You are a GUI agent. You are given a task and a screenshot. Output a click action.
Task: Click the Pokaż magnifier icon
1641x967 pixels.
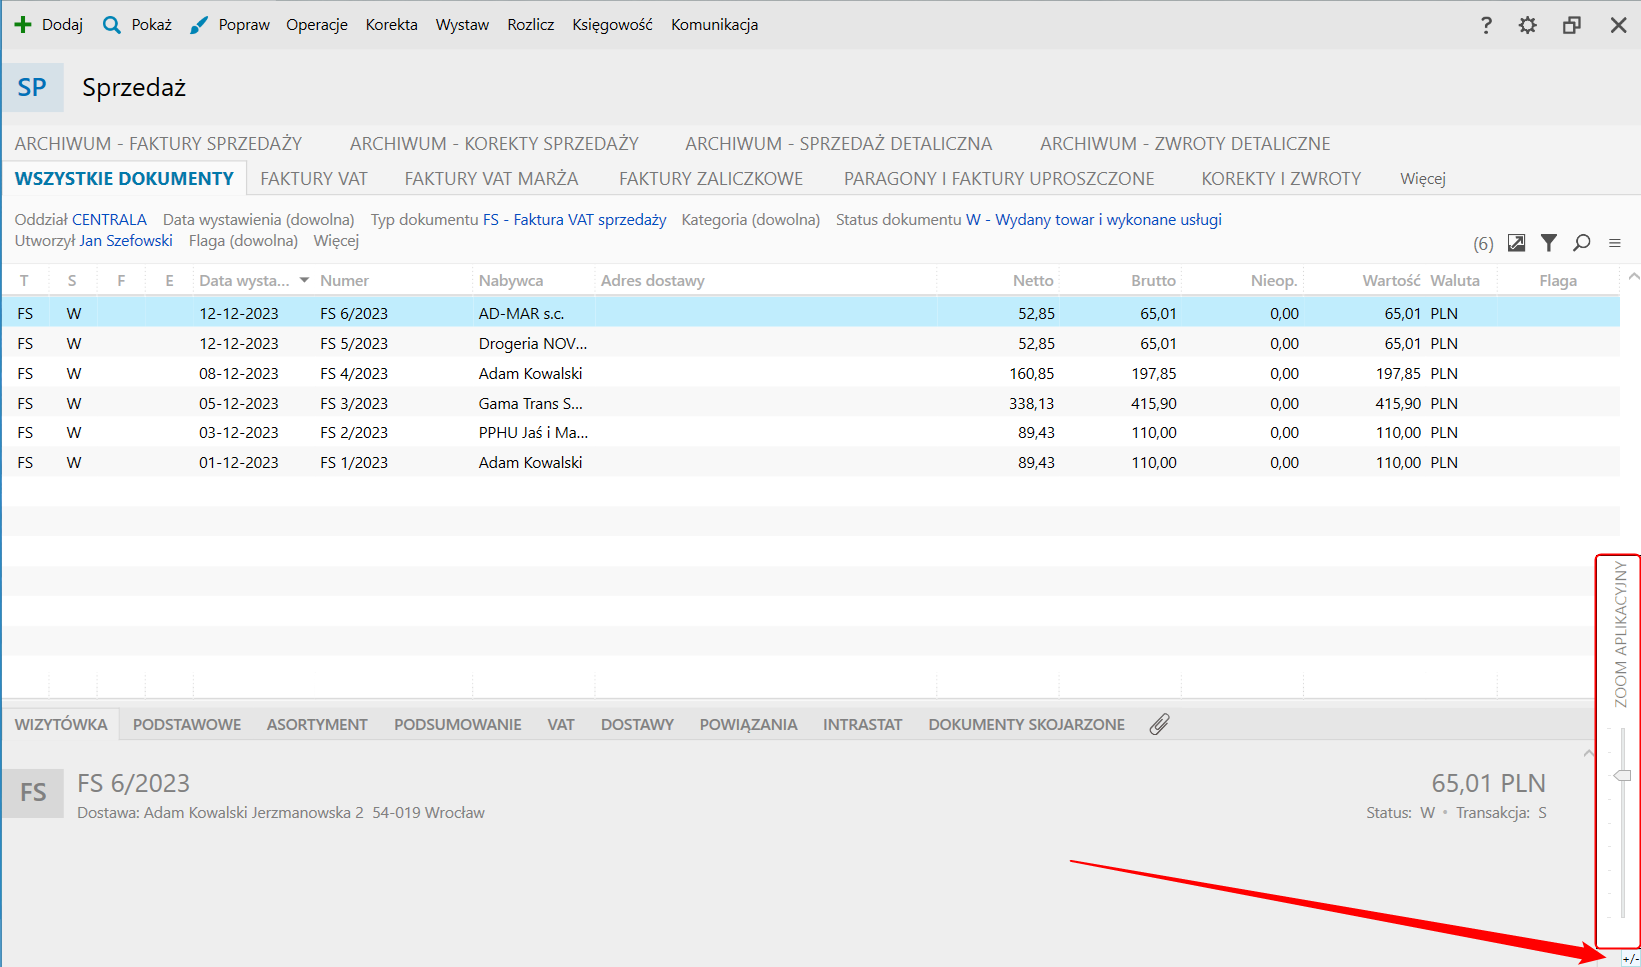[x=112, y=25]
